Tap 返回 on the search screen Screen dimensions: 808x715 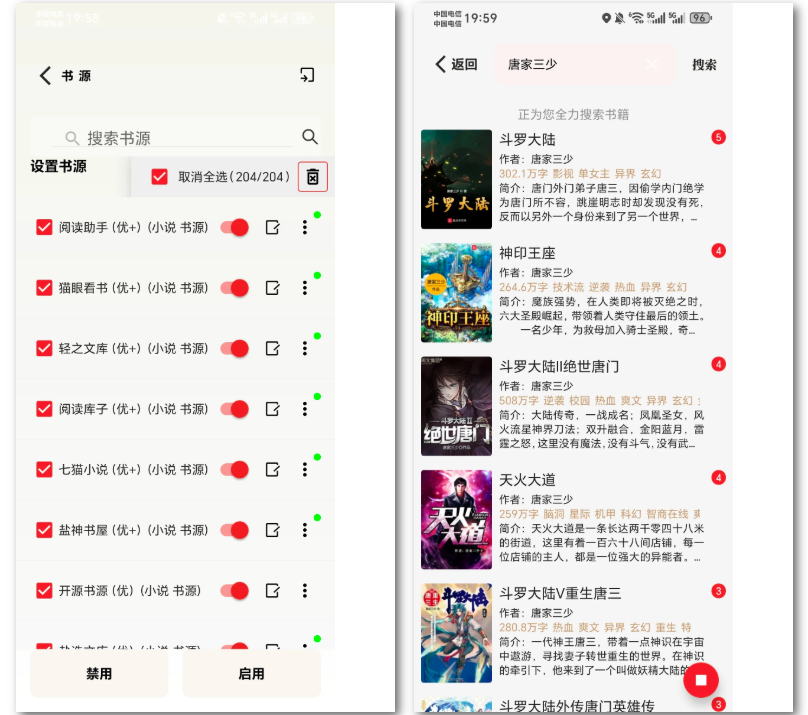click(x=457, y=64)
